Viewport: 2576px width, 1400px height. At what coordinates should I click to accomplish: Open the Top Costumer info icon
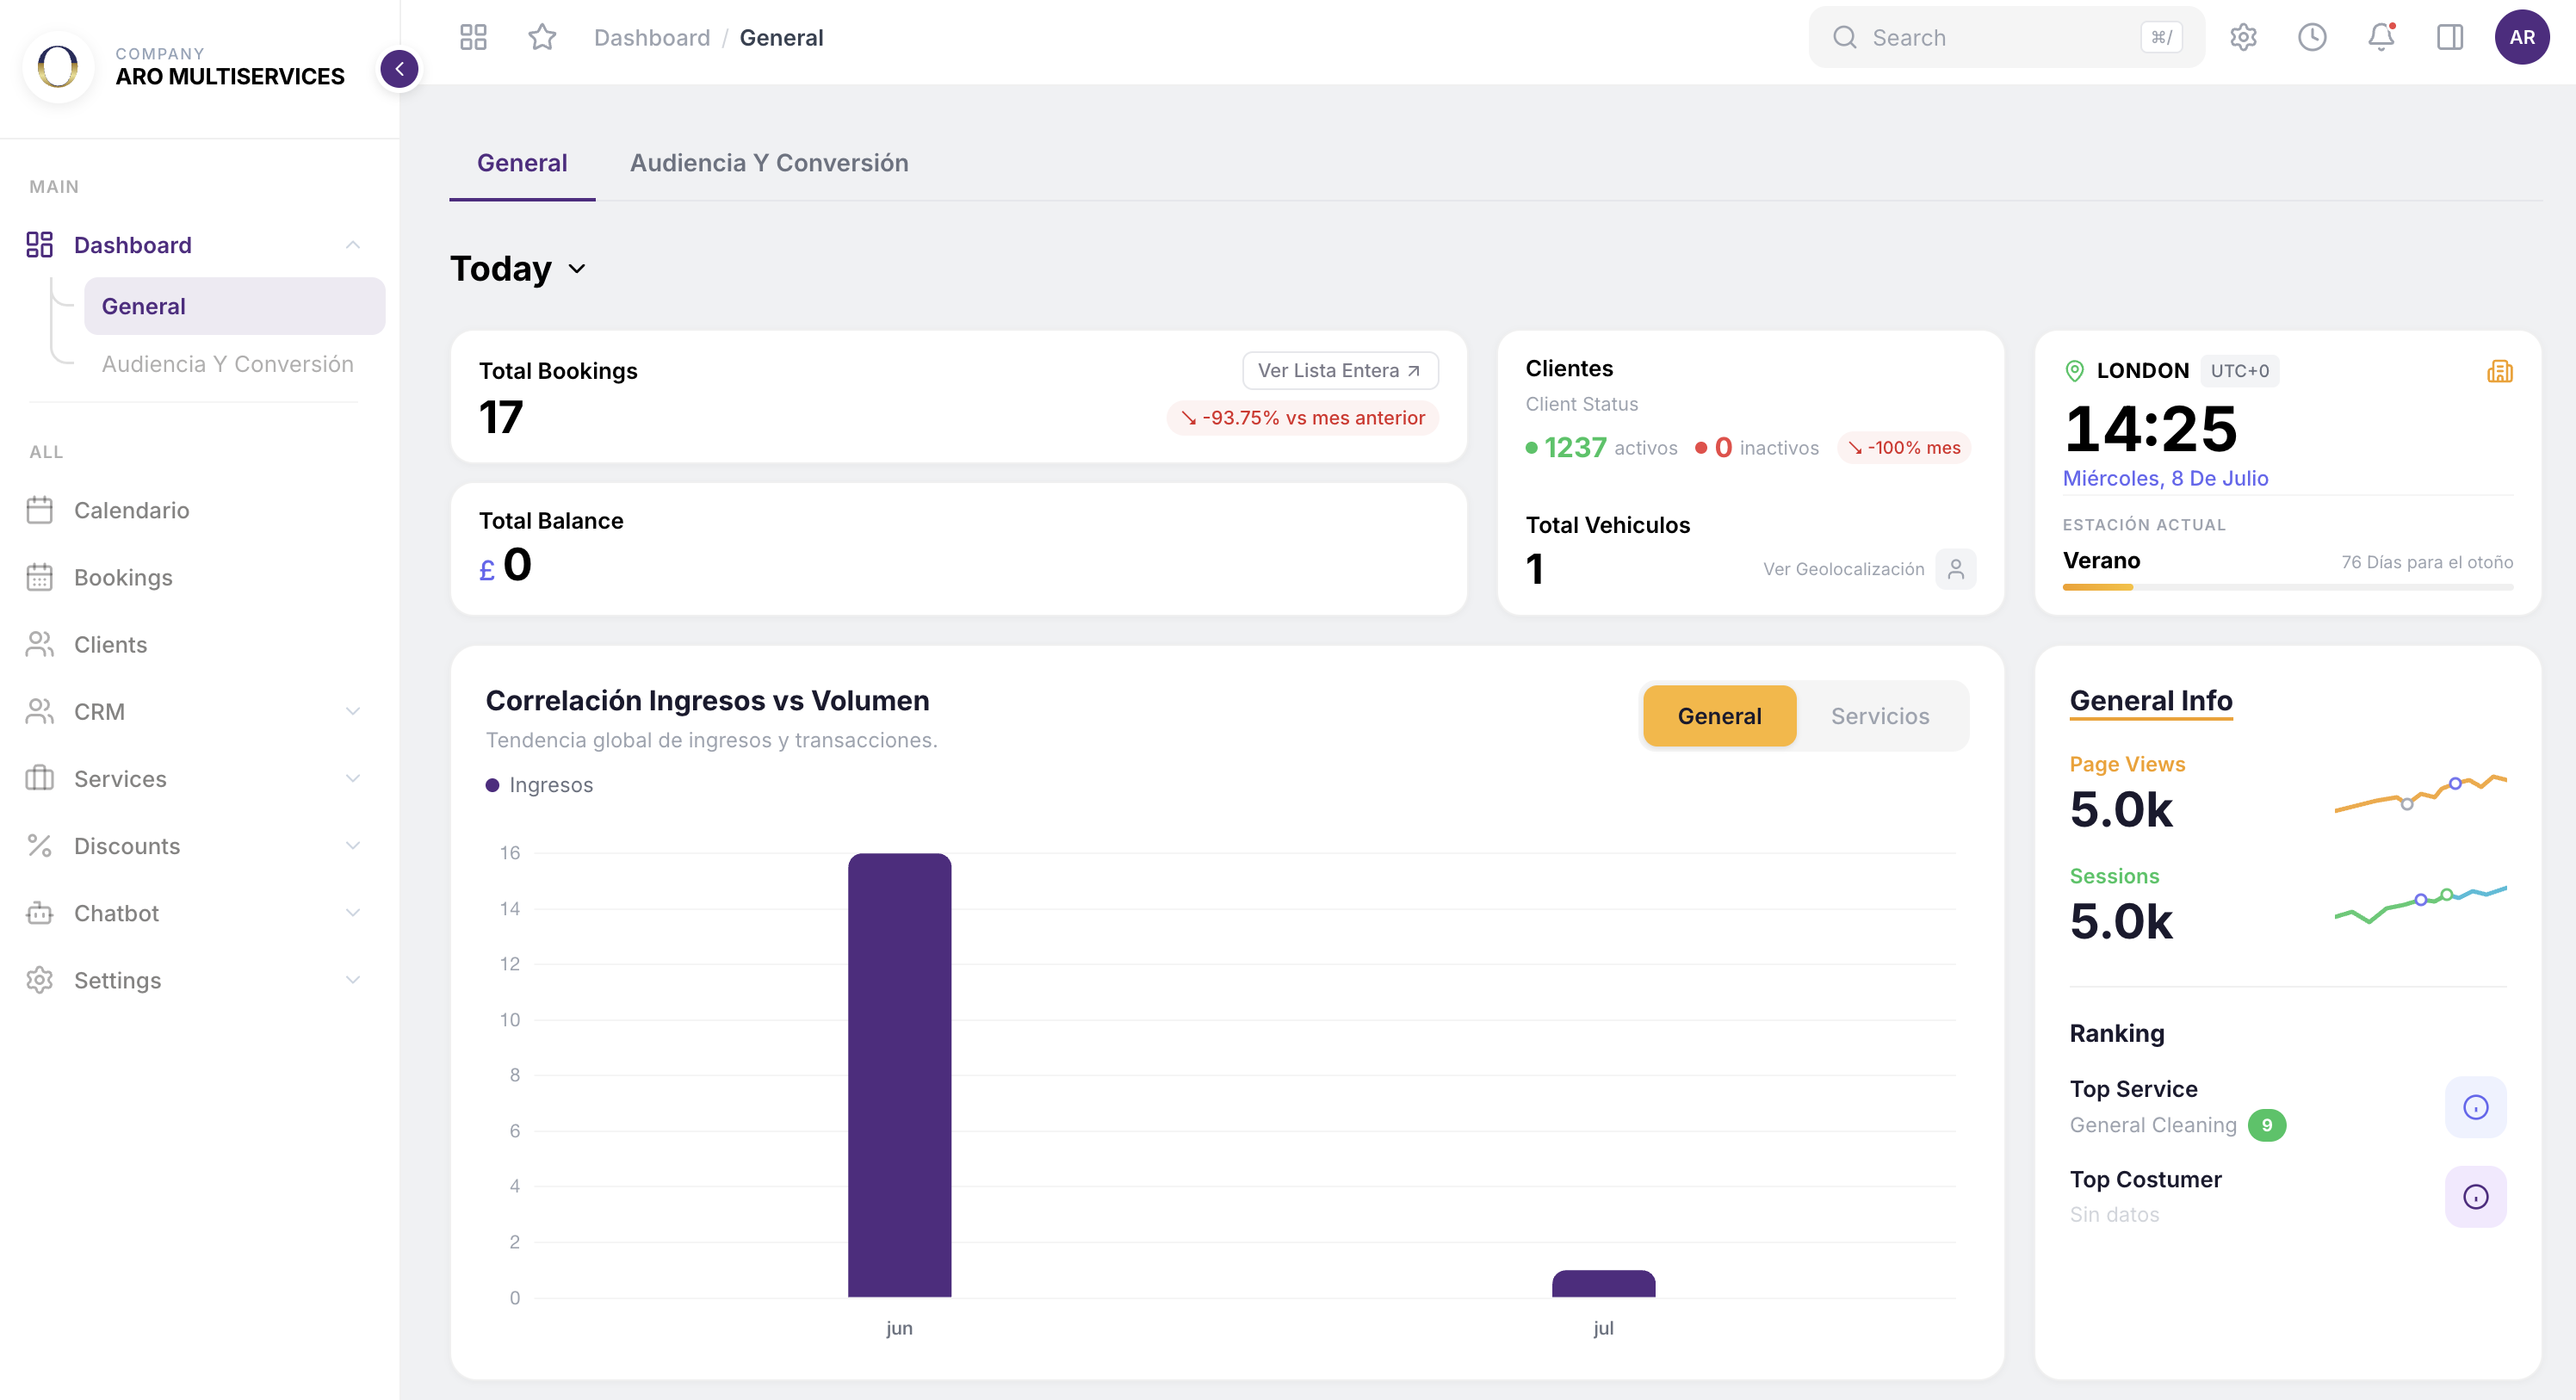coord(2475,1196)
